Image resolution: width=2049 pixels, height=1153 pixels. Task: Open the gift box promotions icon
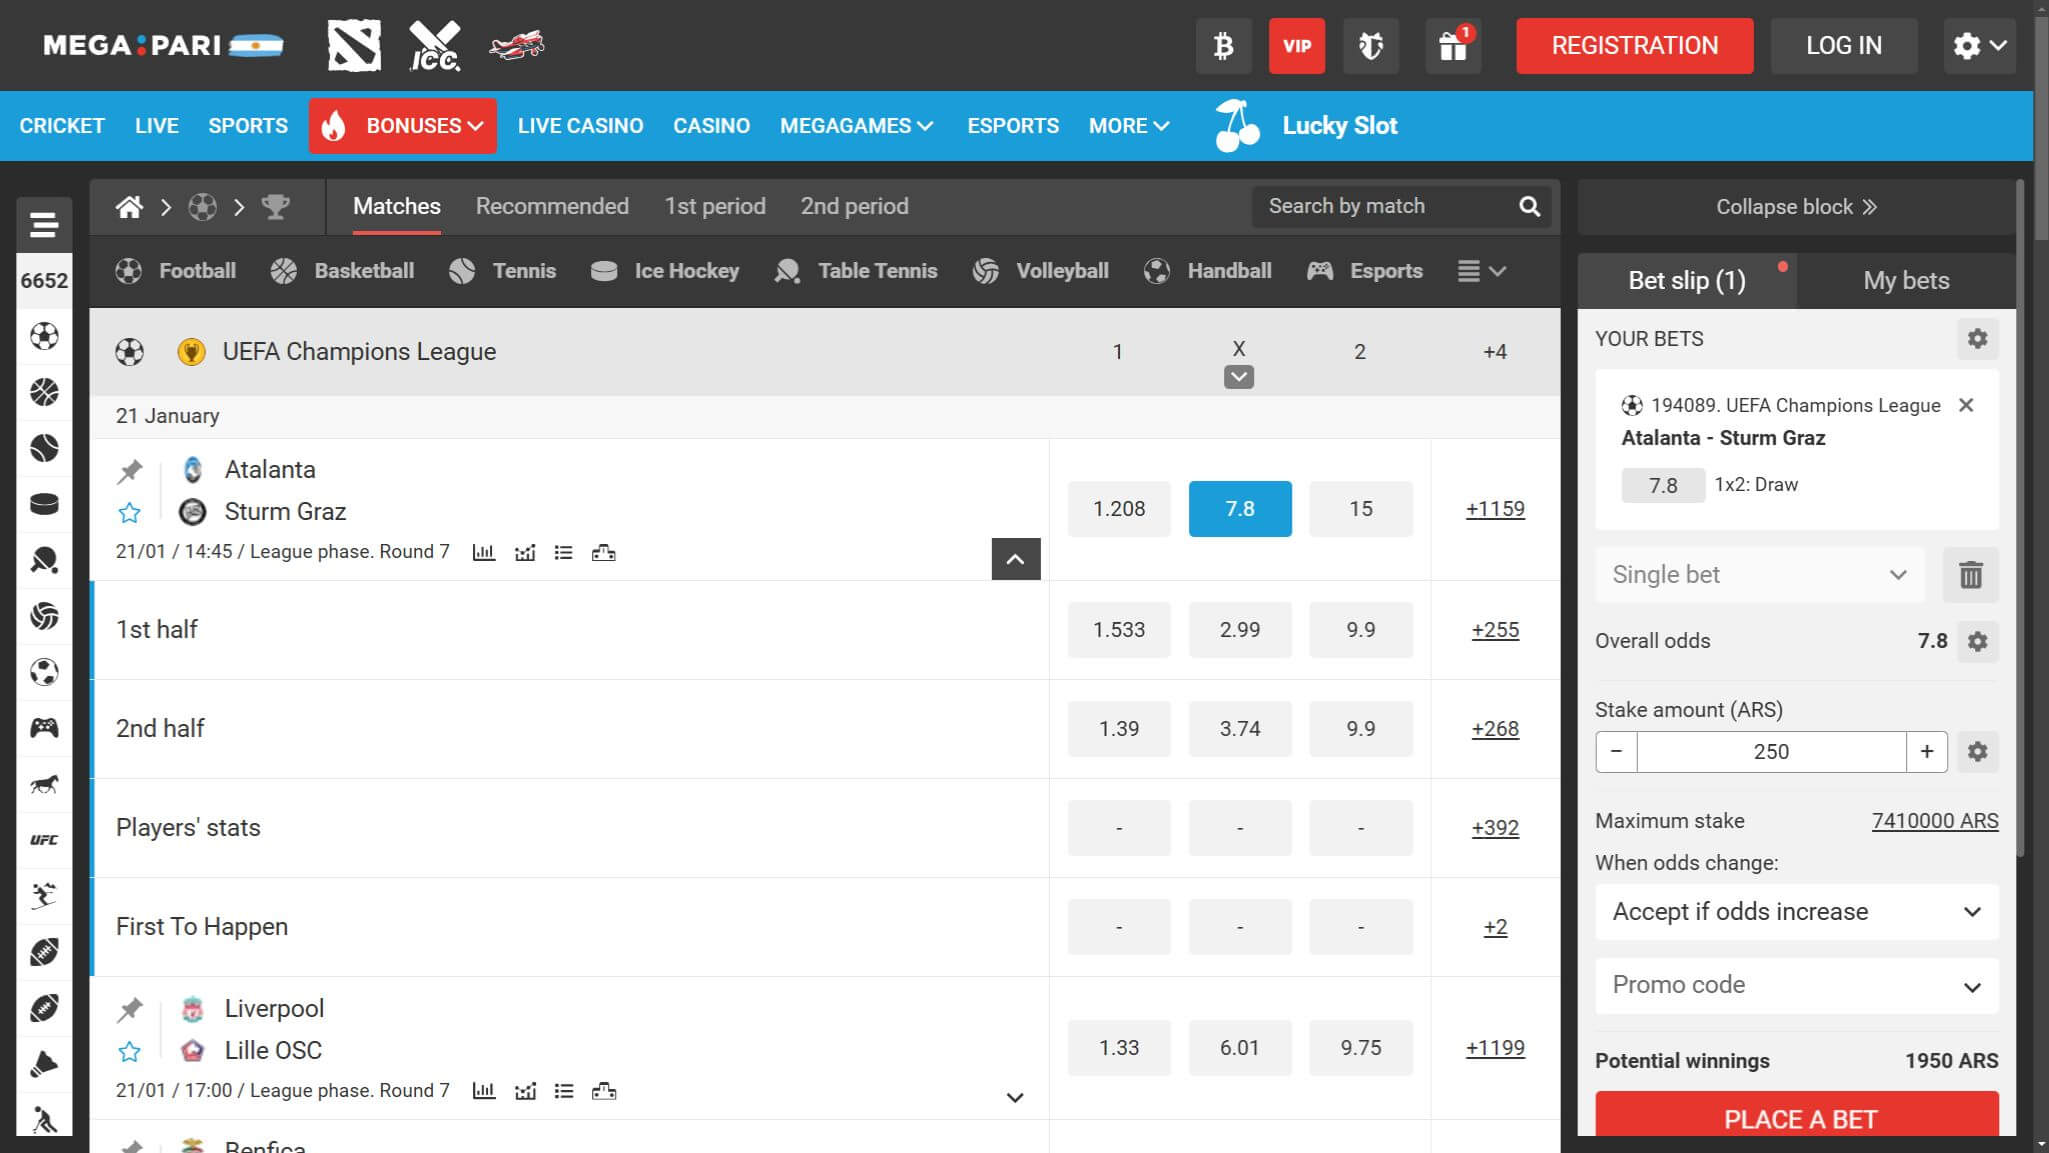pyautogui.click(x=1452, y=46)
